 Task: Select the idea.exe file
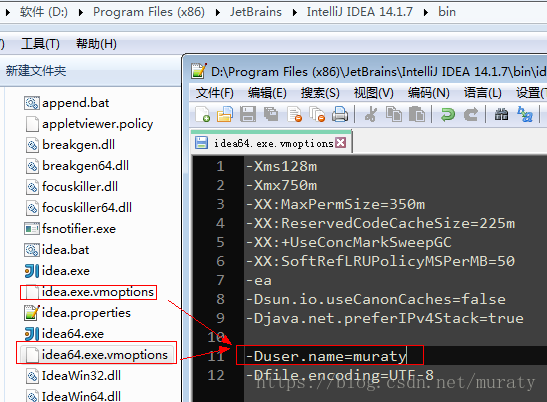(57, 271)
